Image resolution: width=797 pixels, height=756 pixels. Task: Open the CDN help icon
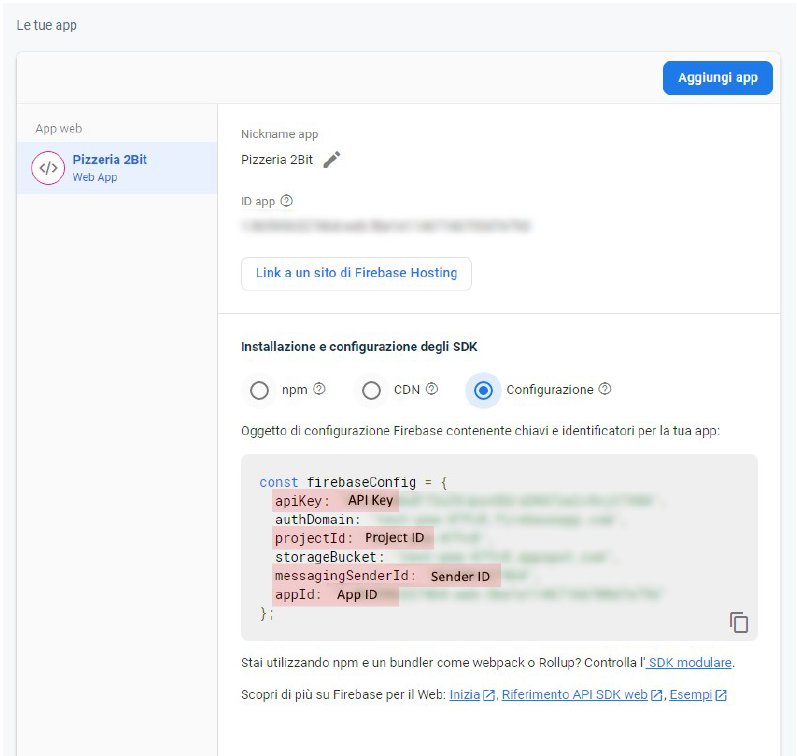point(432,389)
